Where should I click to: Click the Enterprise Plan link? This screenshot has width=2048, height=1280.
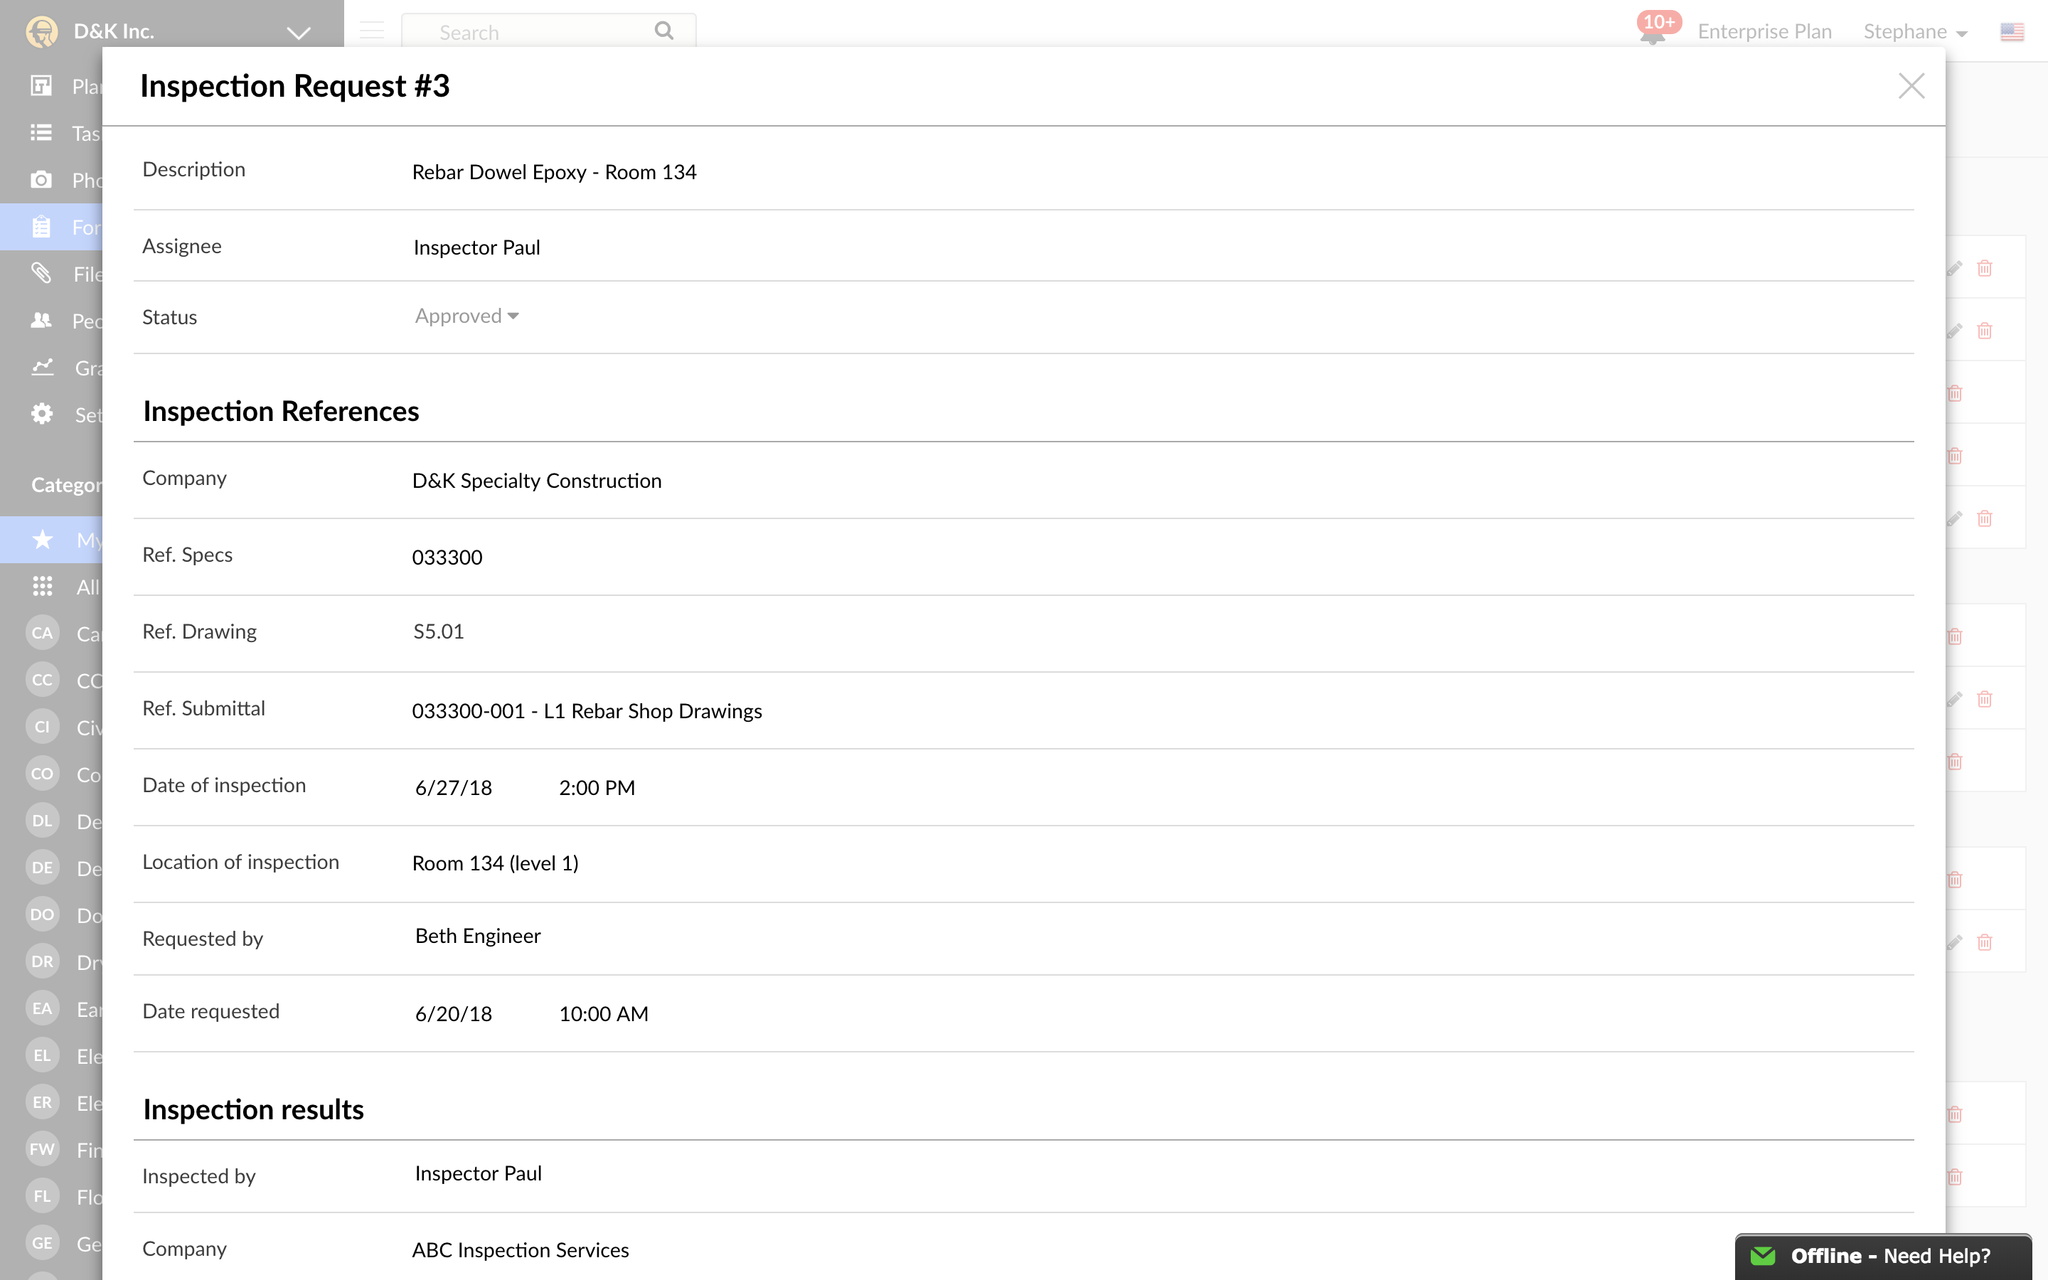pyautogui.click(x=1764, y=32)
